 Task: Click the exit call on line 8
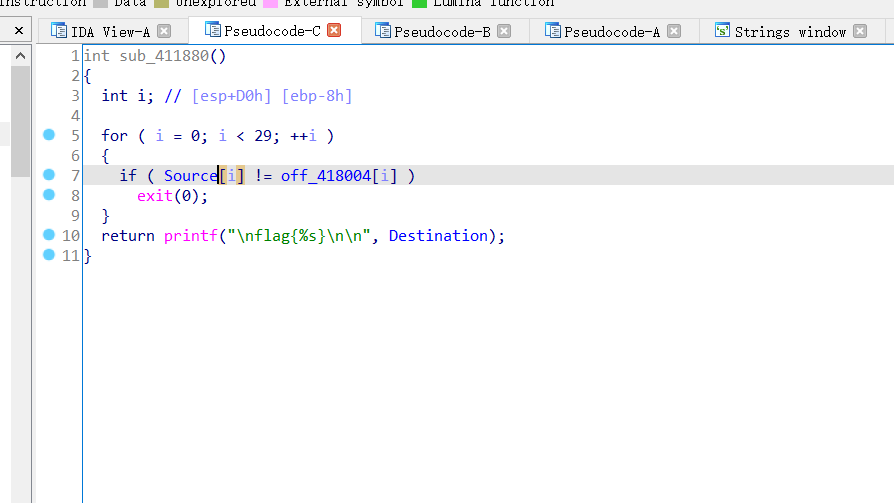click(155, 196)
